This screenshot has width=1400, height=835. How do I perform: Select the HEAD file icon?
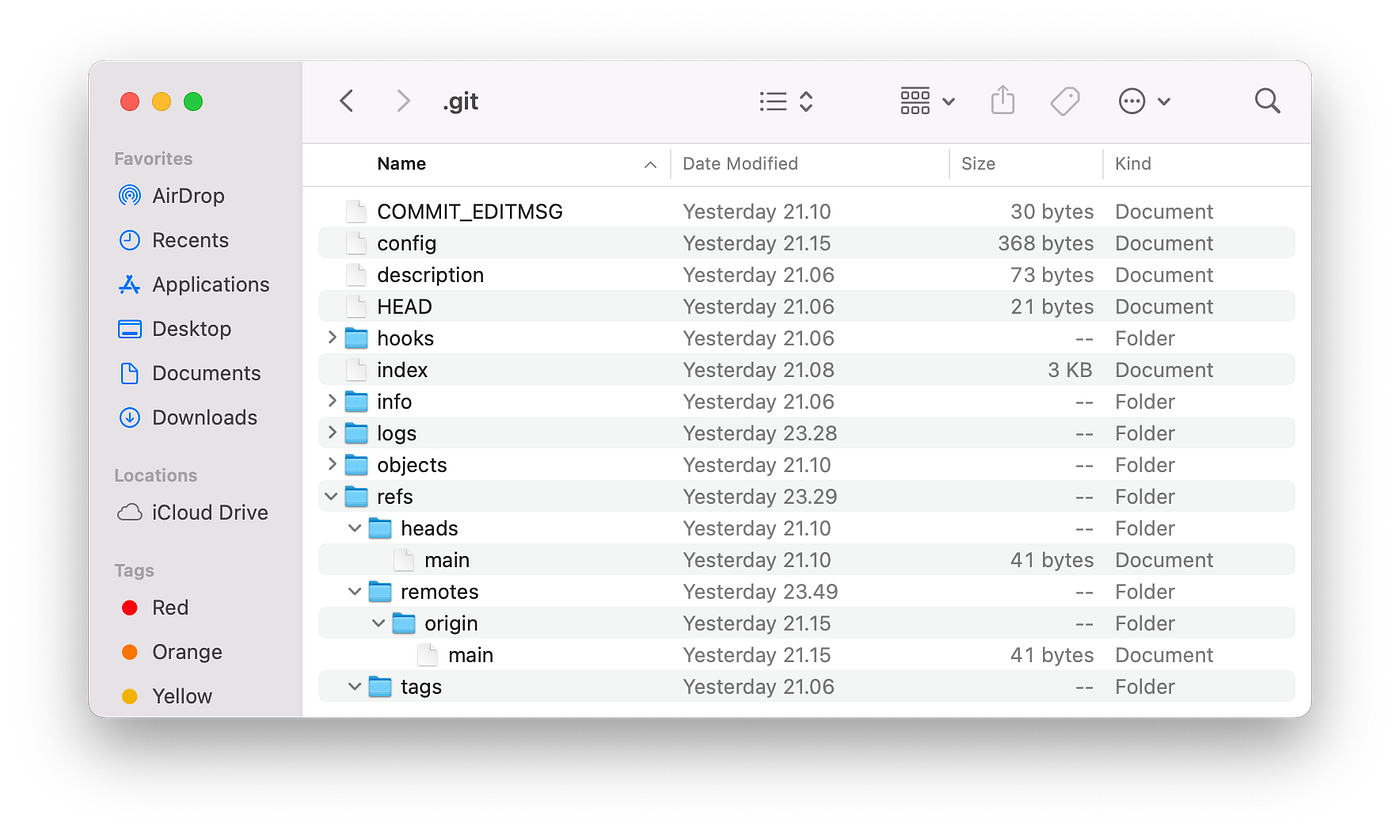(x=356, y=306)
